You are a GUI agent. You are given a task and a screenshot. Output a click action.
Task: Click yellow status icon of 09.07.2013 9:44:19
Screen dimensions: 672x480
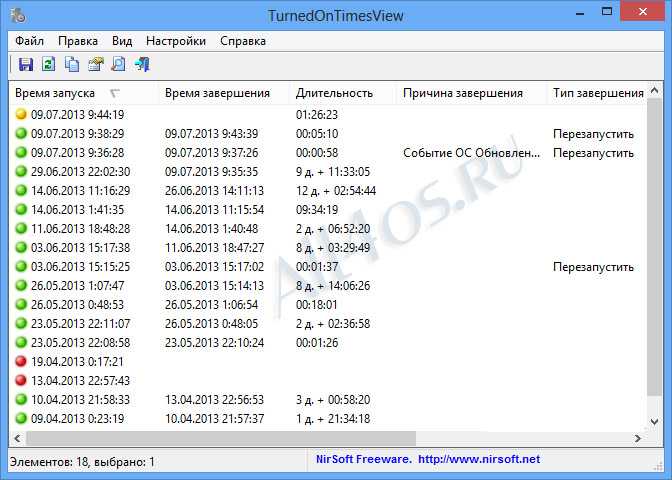[x=21, y=114]
